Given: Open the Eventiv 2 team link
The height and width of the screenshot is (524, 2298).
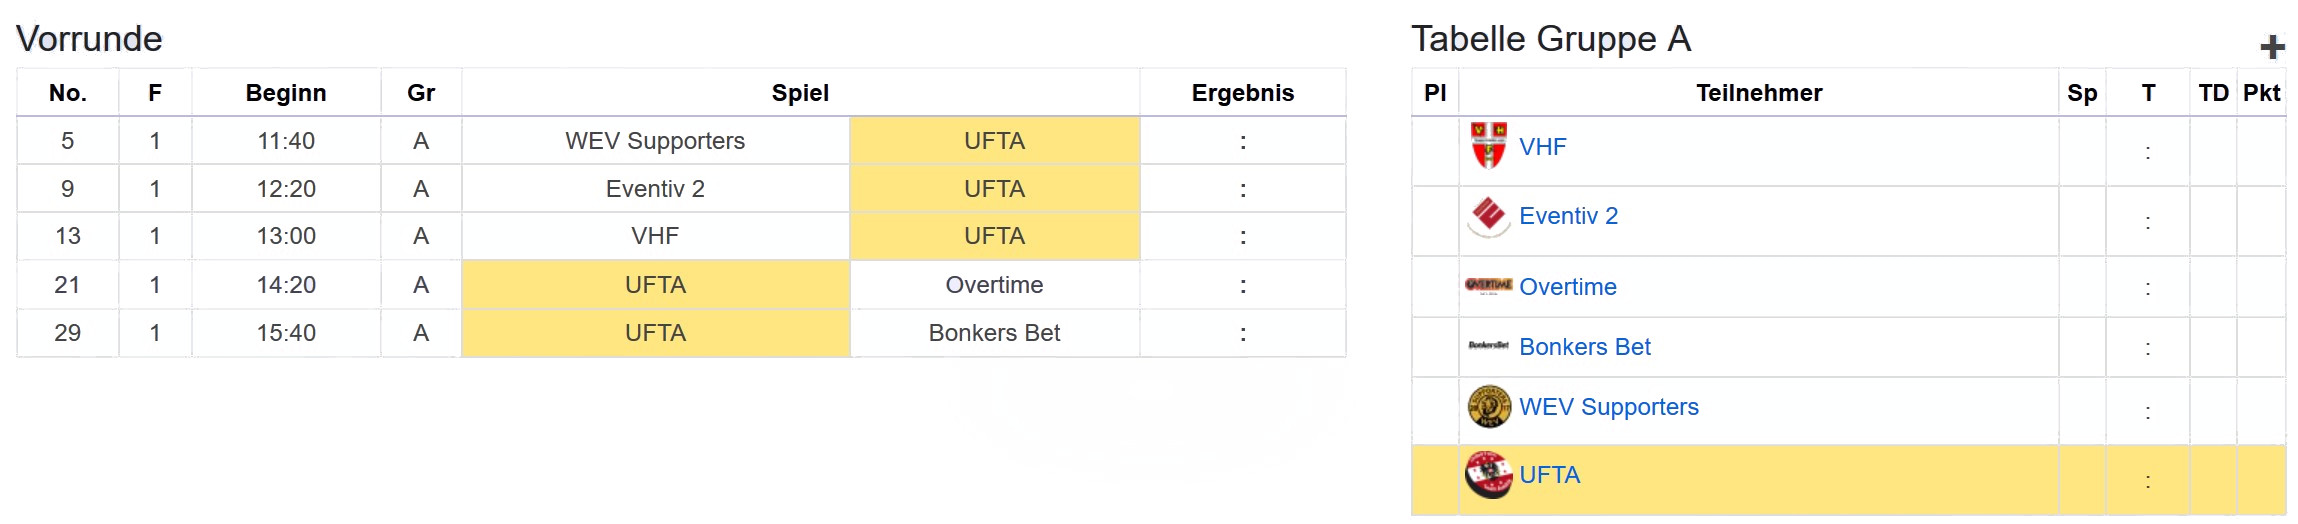Looking at the screenshot, I should [x=1568, y=216].
